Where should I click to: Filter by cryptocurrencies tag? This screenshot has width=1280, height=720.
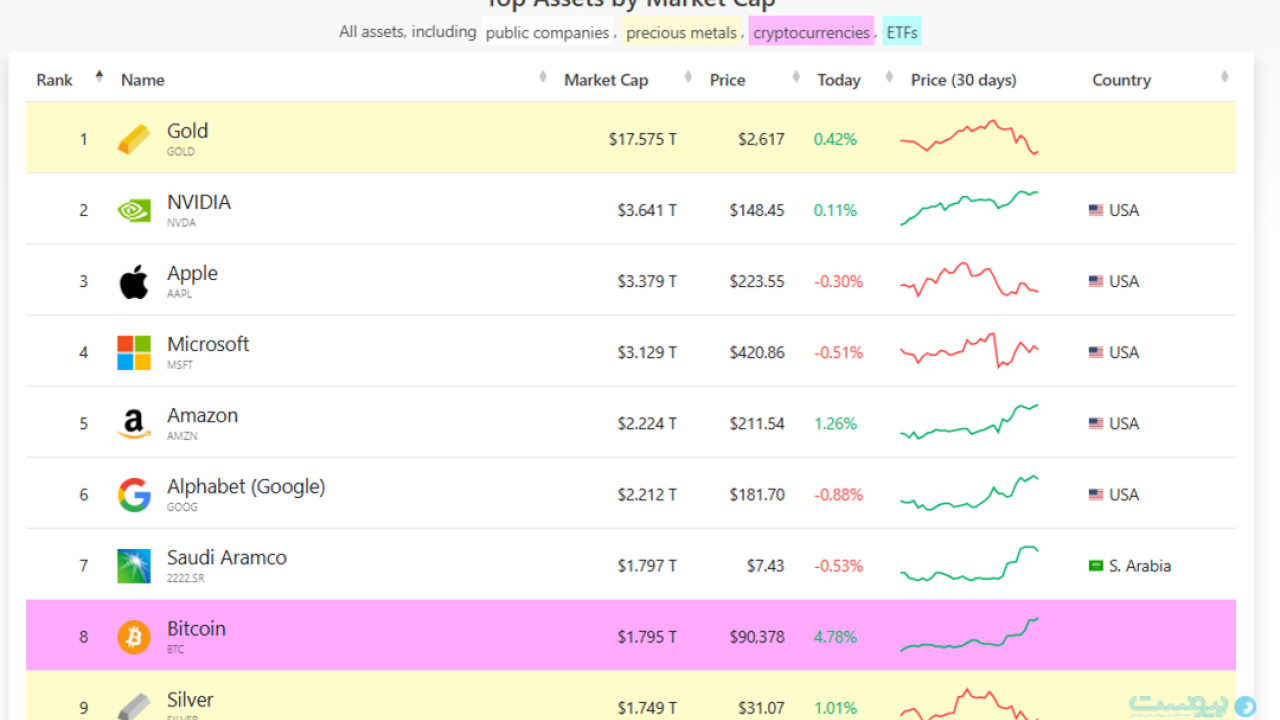(x=811, y=33)
